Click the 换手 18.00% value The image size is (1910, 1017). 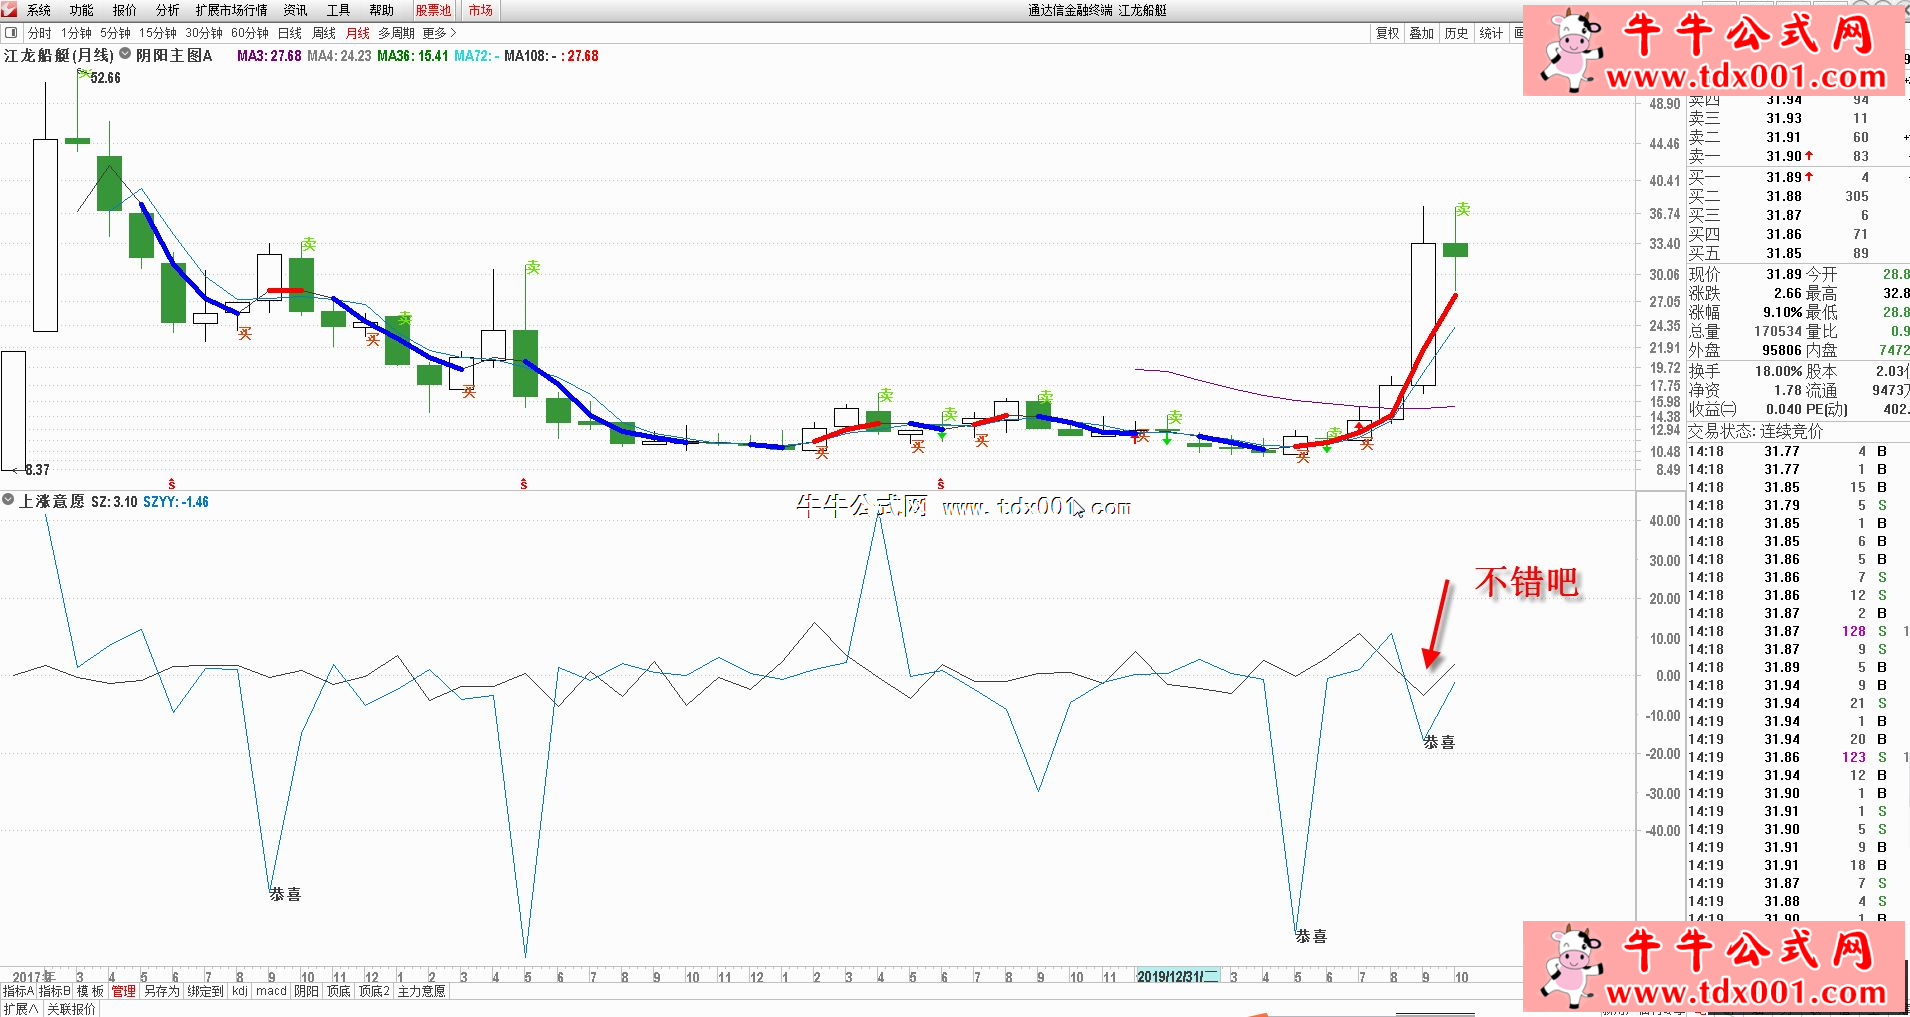point(1745,371)
